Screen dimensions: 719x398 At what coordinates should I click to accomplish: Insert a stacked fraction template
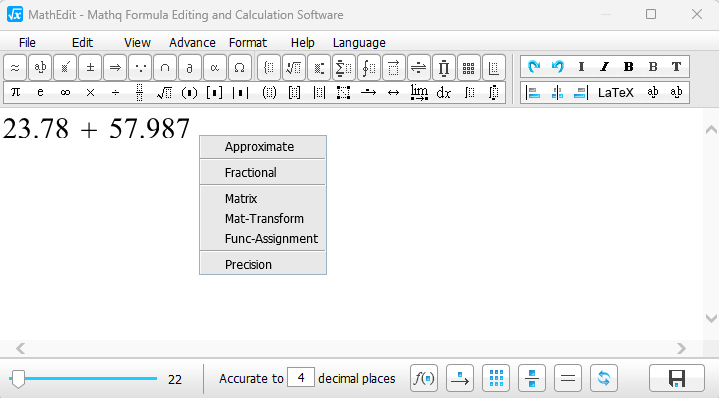(x=140, y=93)
